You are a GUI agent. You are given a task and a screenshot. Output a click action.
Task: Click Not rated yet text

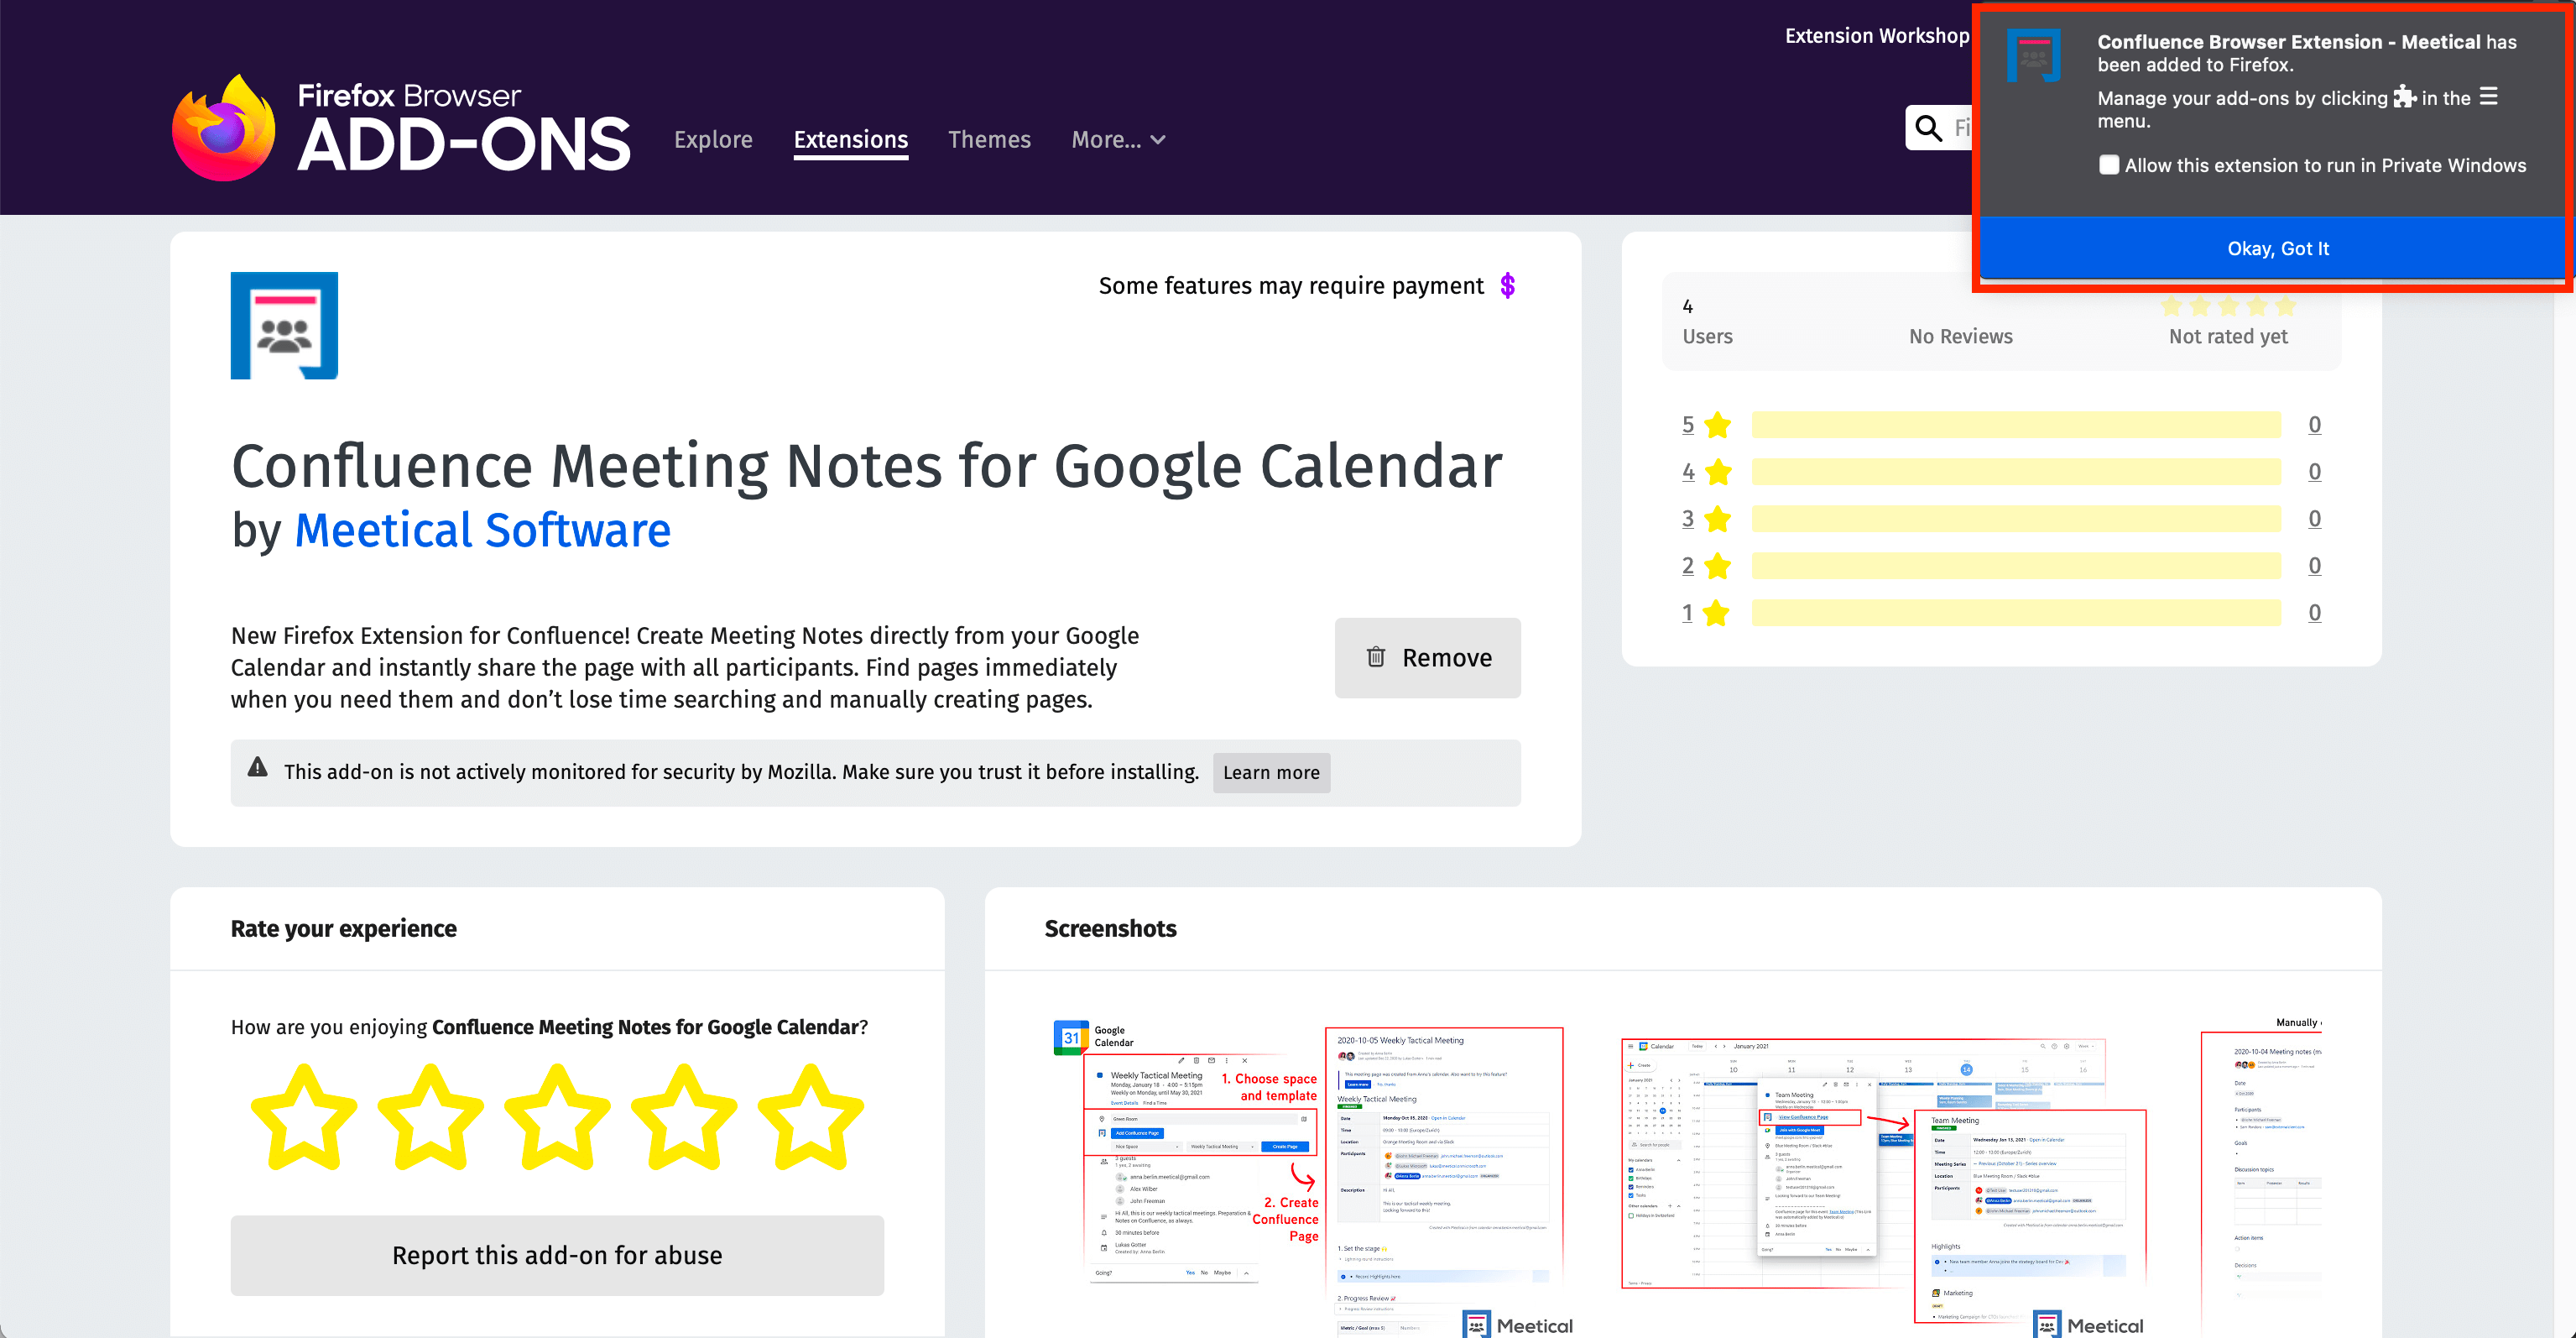point(2228,336)
